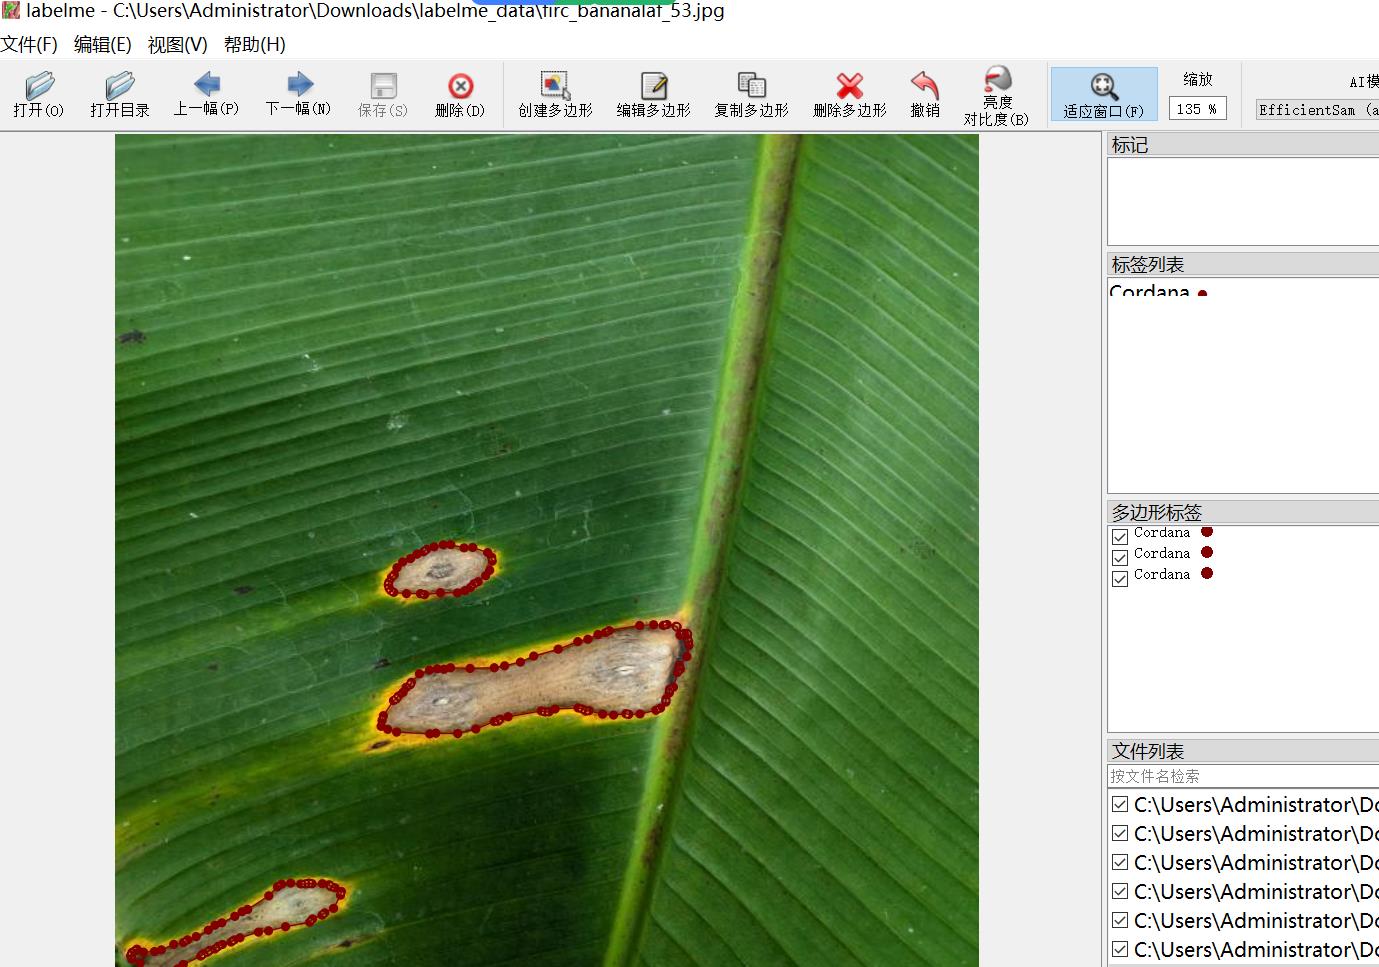Go to next image 下一幅
The image size is (1379, 967).
tap(298, 95)
